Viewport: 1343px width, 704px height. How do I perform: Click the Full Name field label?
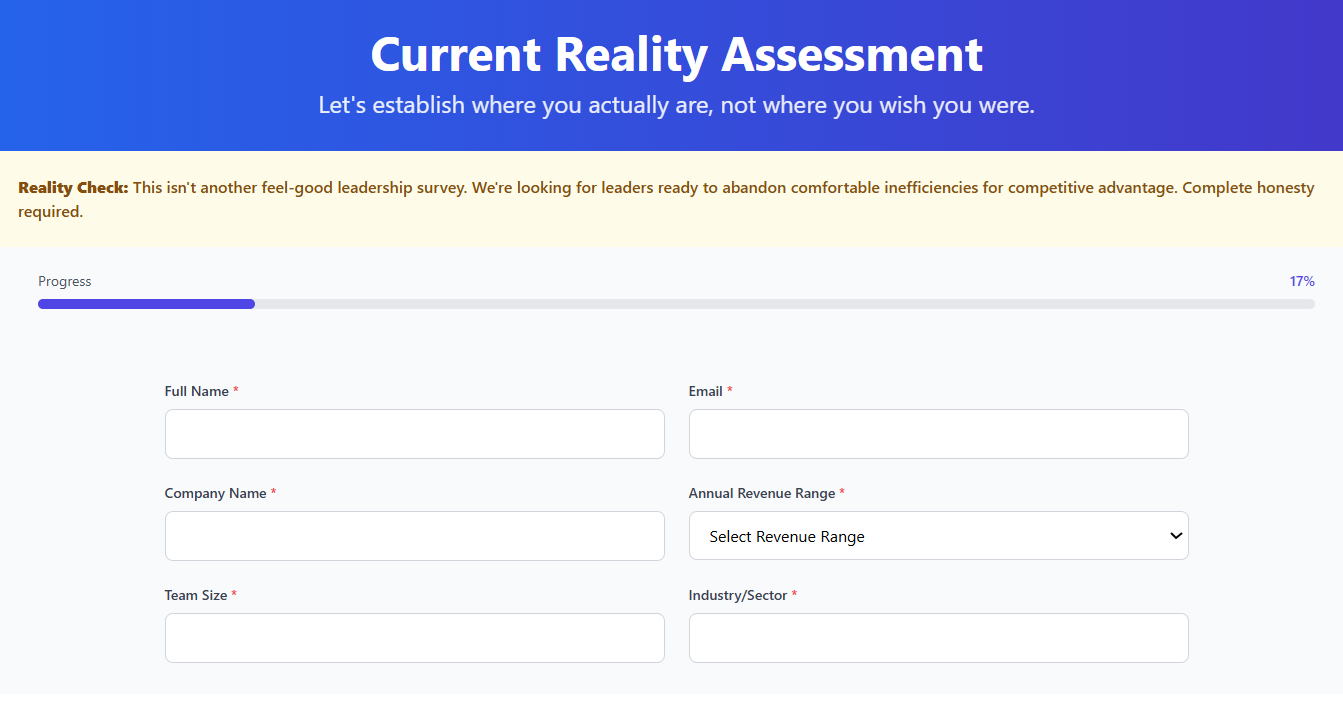point(197,391)
